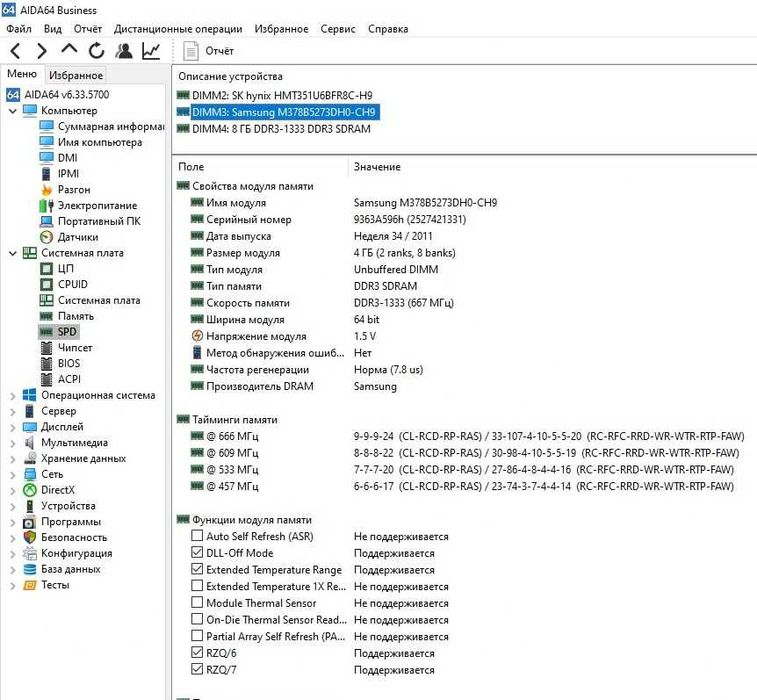This screenshot has height=700, width=757.
Task: Expand the Мультимедиа tree branch
Action: coord(13,443)
